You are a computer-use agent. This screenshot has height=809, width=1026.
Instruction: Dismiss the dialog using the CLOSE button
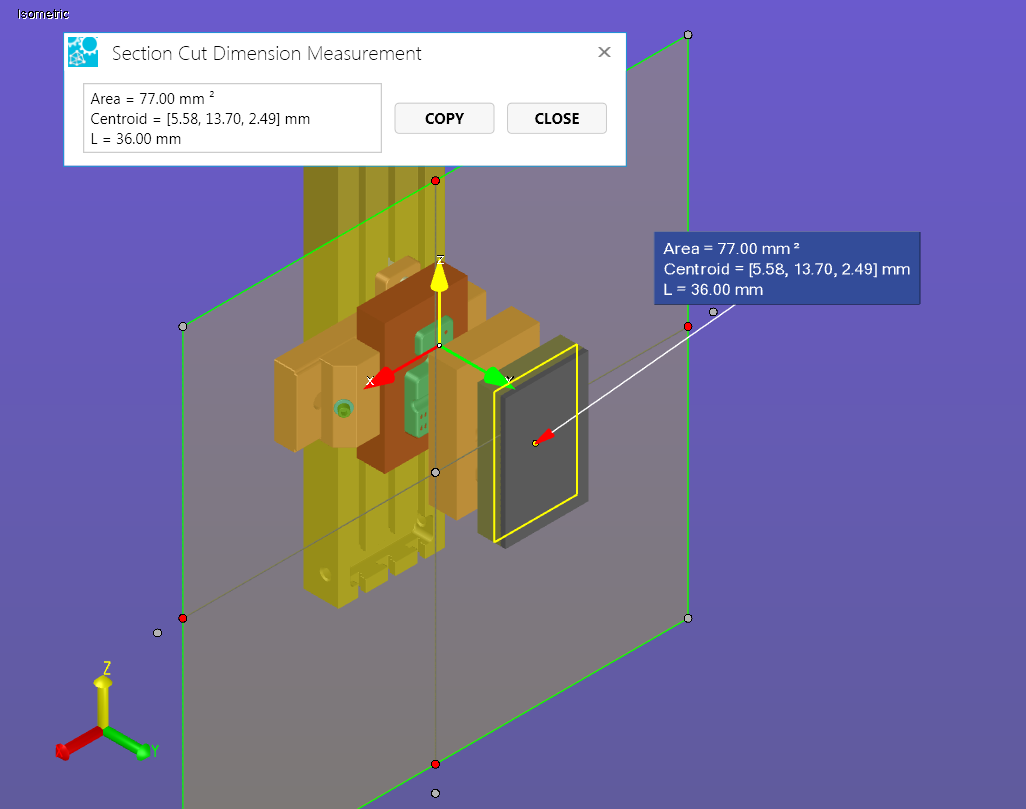click(x=556, y=118)
